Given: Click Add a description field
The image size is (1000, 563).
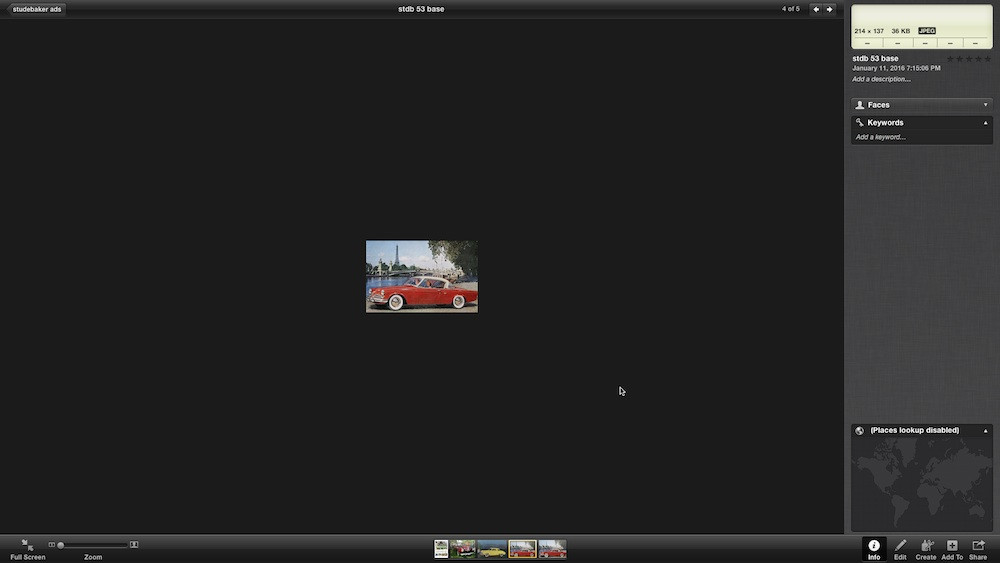Looking at the screenshot, I should tap(881, 79).
